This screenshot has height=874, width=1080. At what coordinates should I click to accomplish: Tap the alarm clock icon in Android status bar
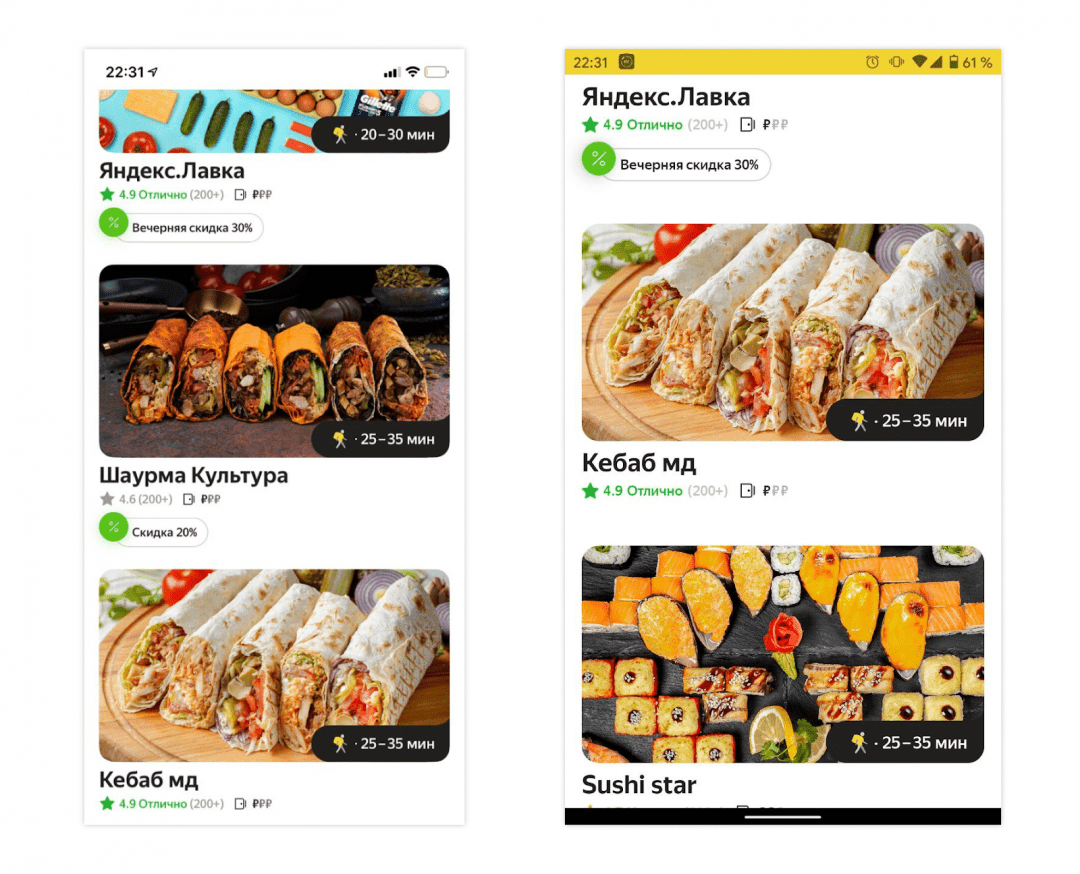pos(872,62)
